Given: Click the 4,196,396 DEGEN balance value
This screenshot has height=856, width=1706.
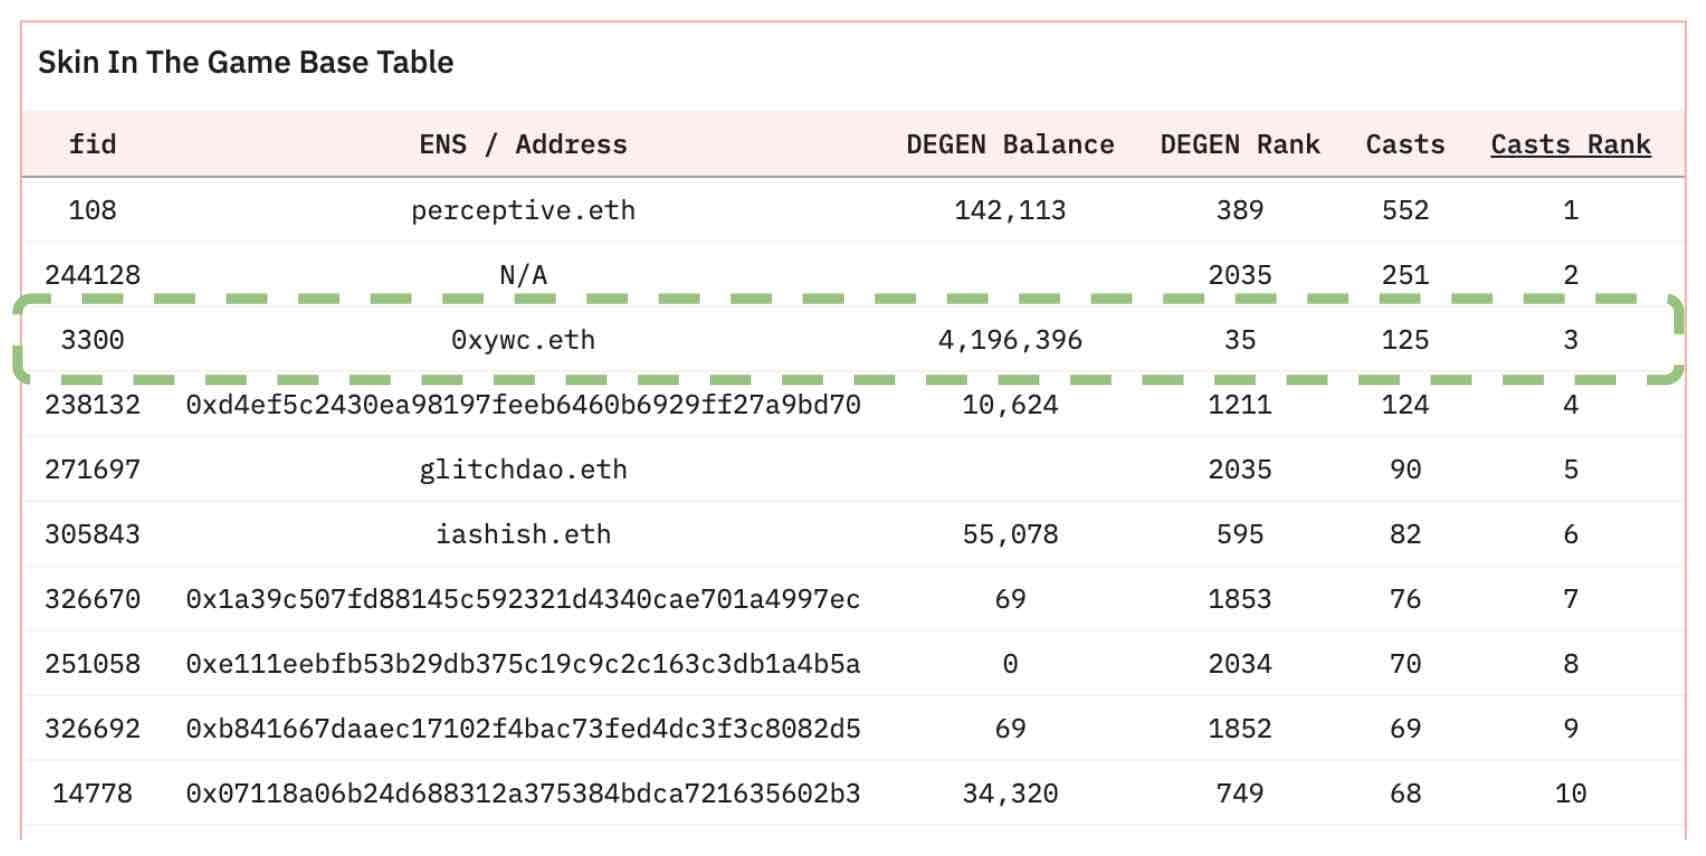Looking at the screenshot, I should point(1009,340).
